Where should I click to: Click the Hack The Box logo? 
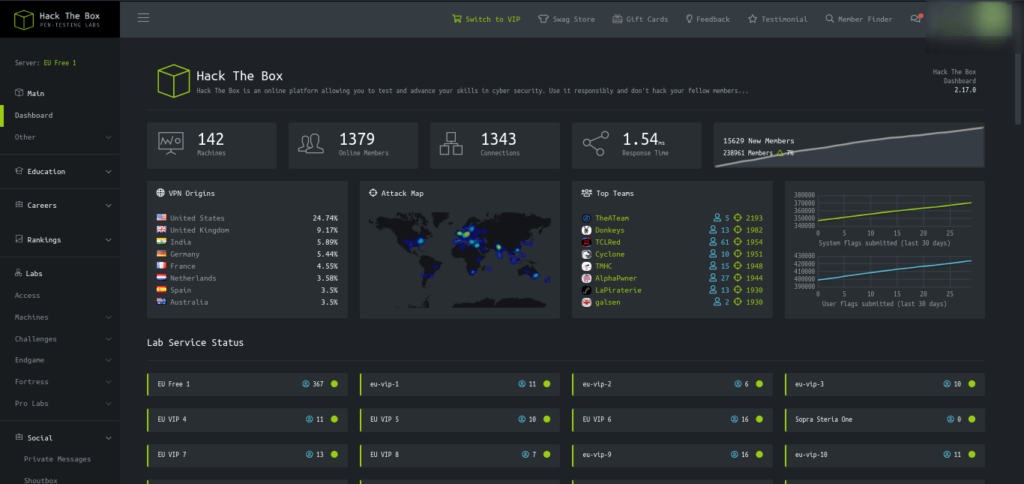point(60,18)
